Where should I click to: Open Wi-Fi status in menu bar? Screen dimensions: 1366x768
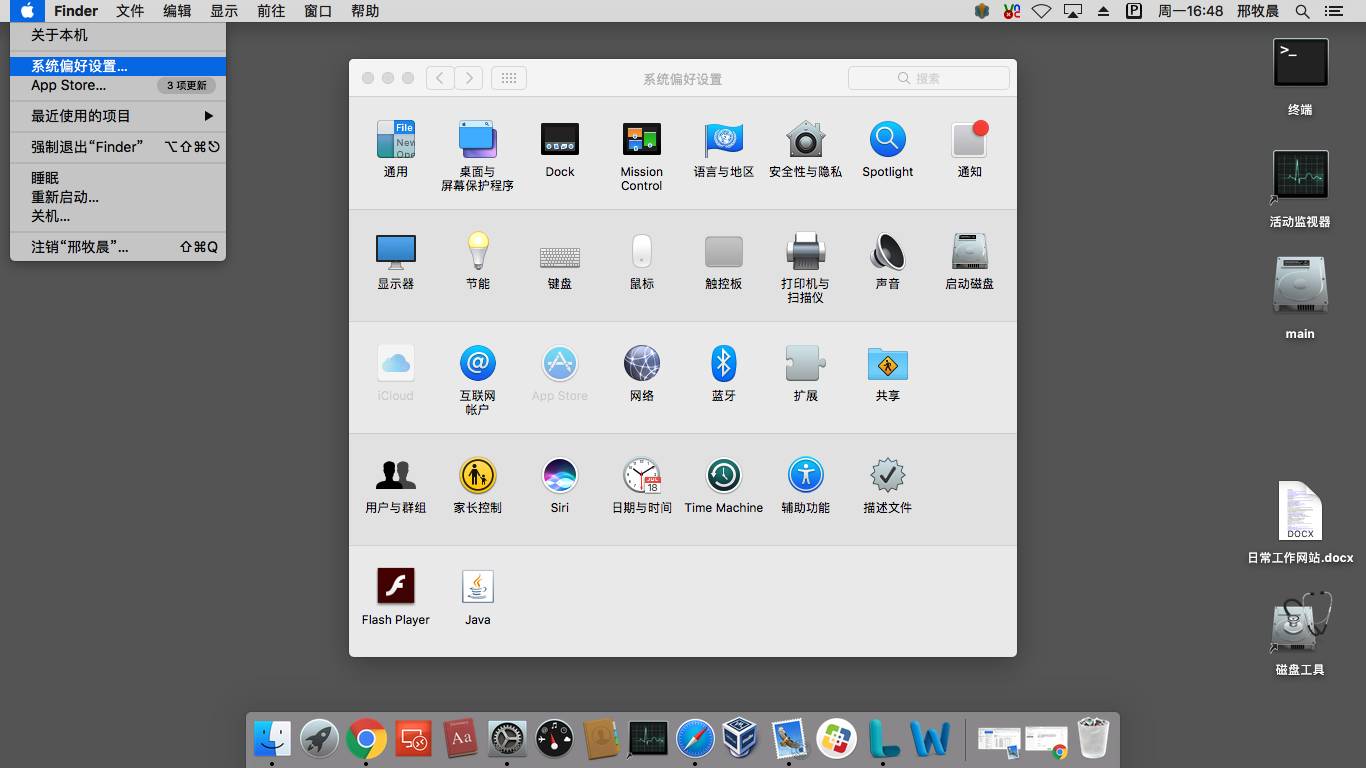[1042, 11]
